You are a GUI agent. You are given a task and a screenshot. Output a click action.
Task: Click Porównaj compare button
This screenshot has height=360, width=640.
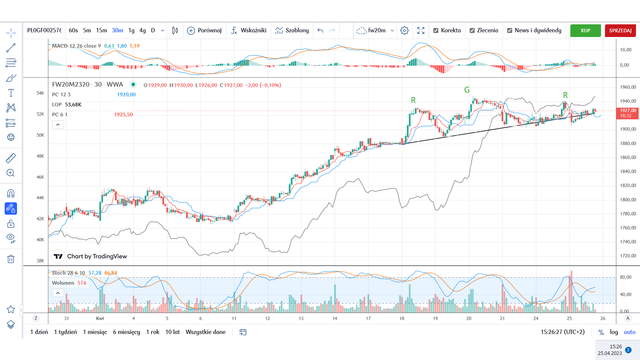[204, 31]
